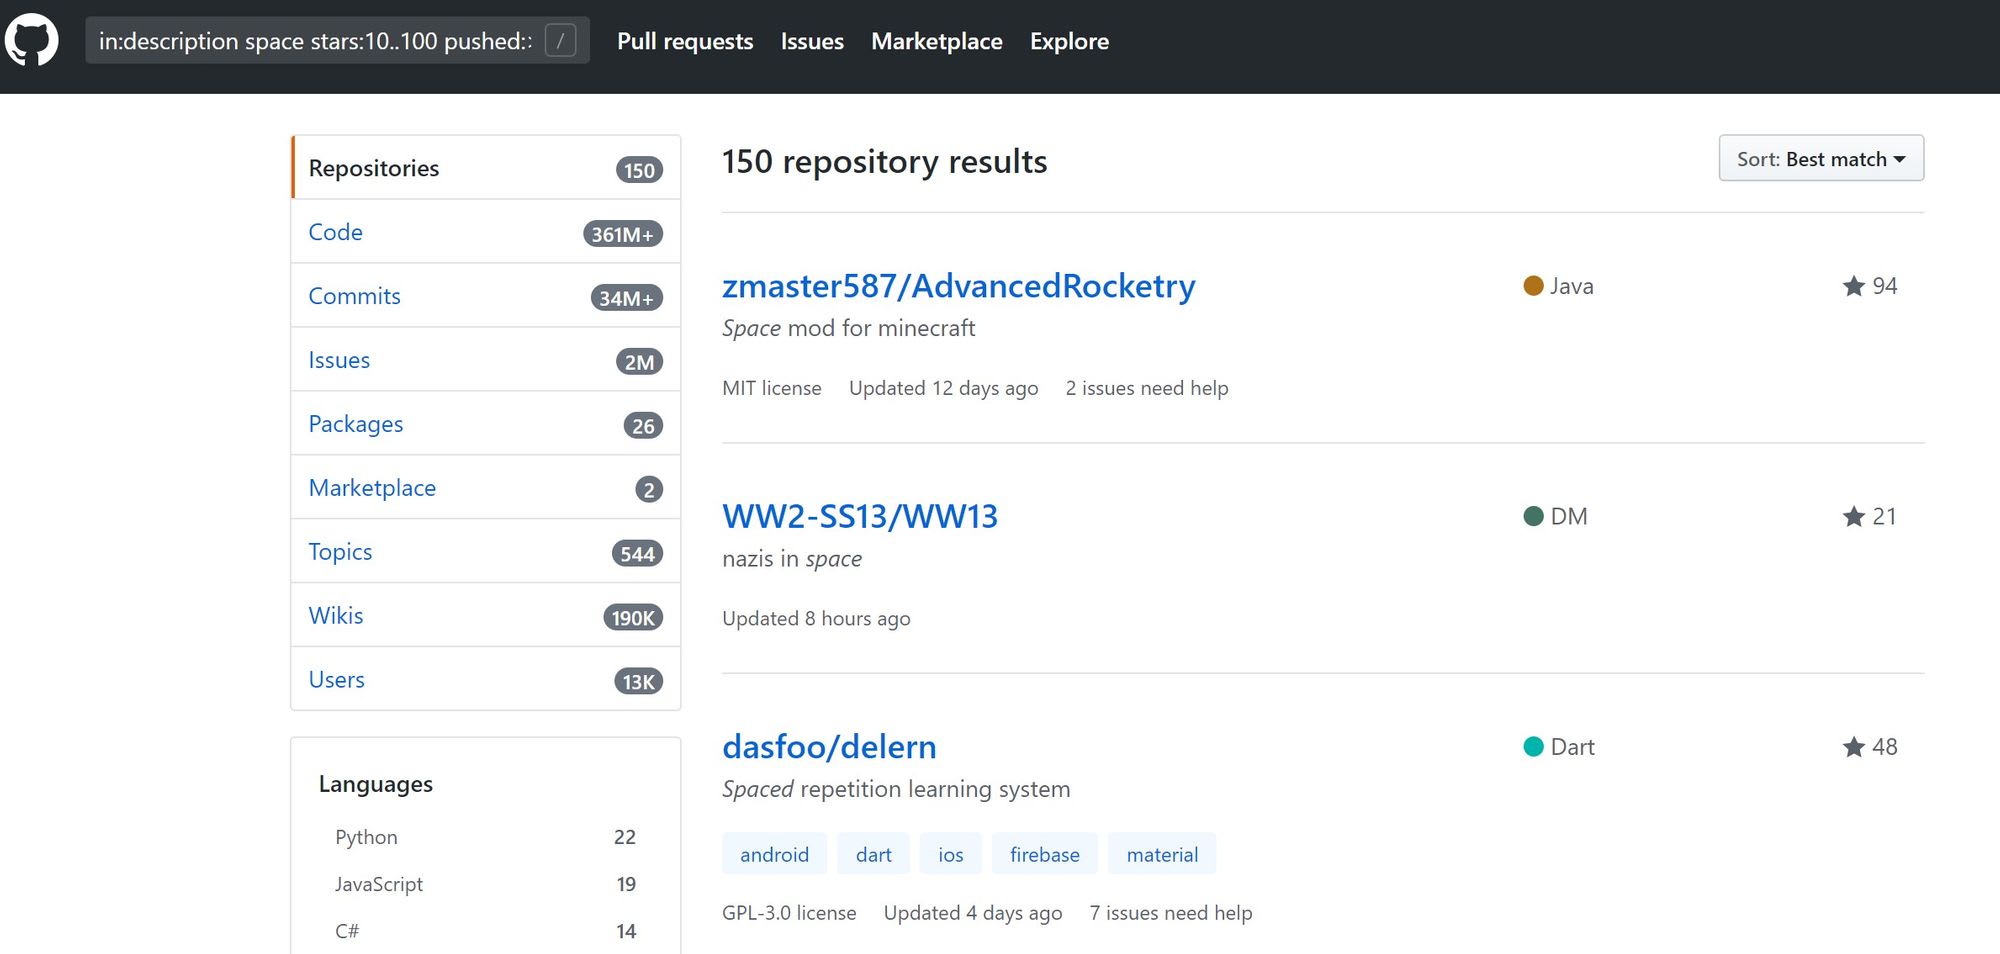The width and height of the screenshot is (2000, 954).
Task: Click the firebase topic tag
Action: (x=1044, y=854)
